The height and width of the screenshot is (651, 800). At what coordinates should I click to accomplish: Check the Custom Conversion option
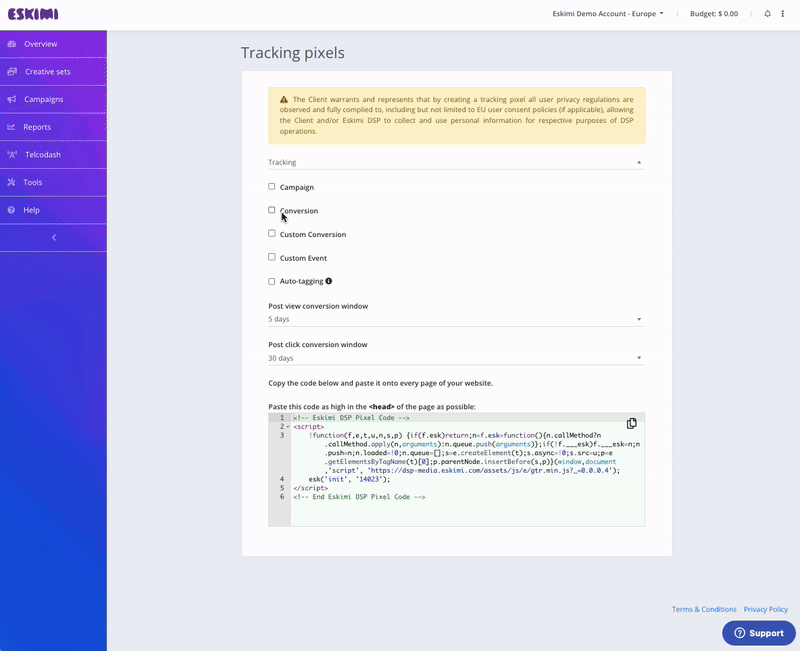pos(271,234)
